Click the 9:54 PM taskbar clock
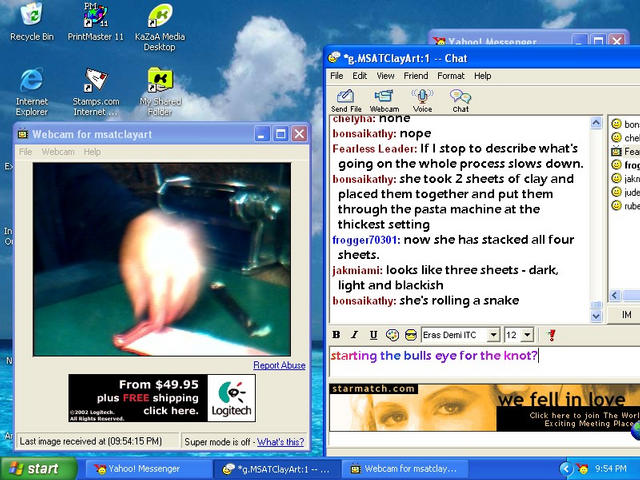The image size is (640, 480). (611, 469)
